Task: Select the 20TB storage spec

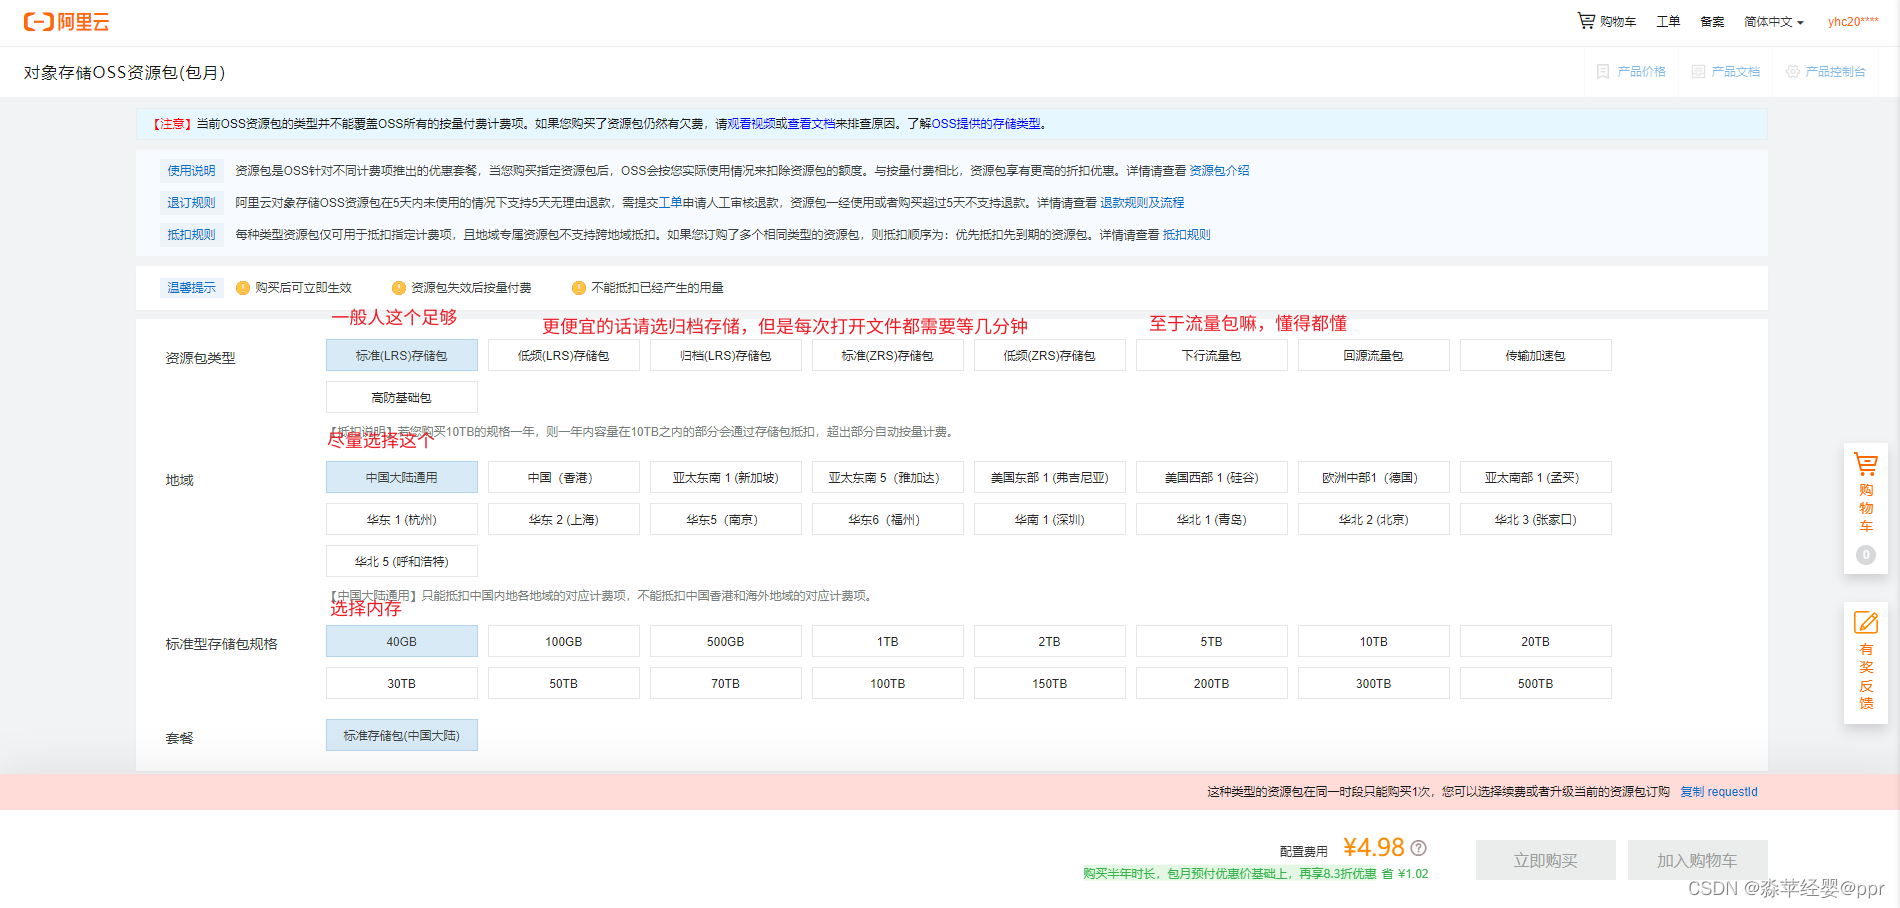Action: [x=1536, y=641]
